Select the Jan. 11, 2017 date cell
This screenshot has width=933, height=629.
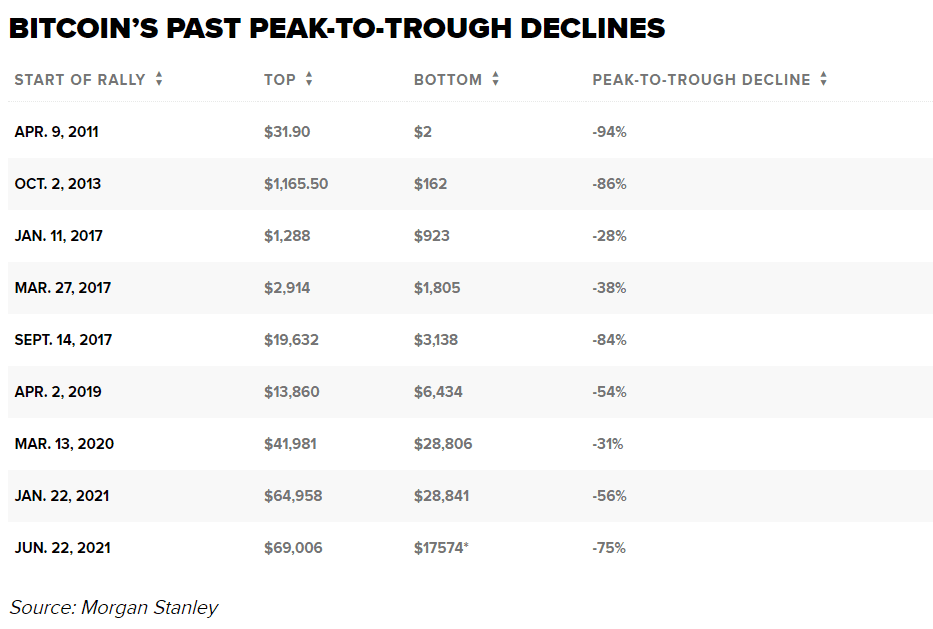(58, 236)
